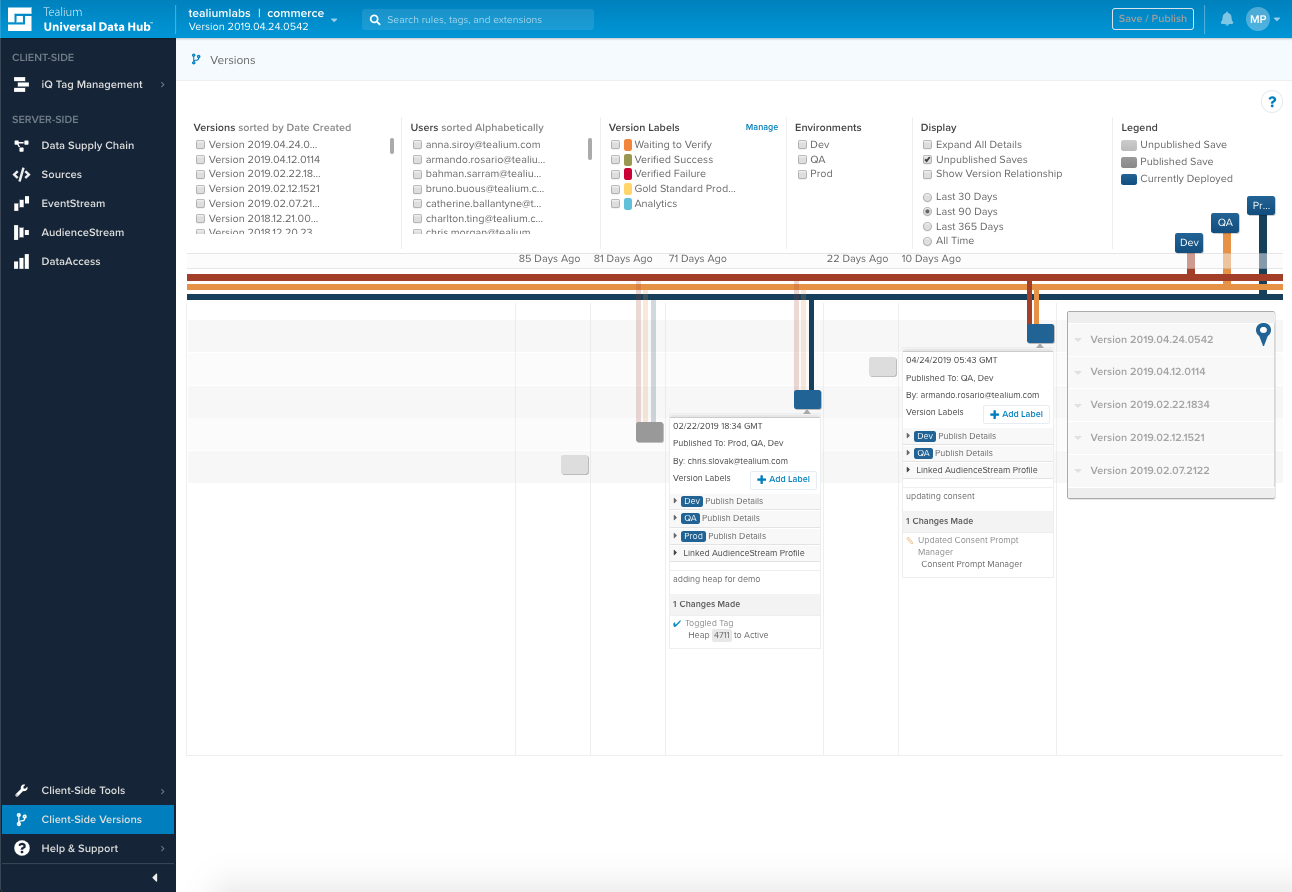1292x892 pixels.
Task: Check the Prod environment checkbox
Action: tap(802, 174)
